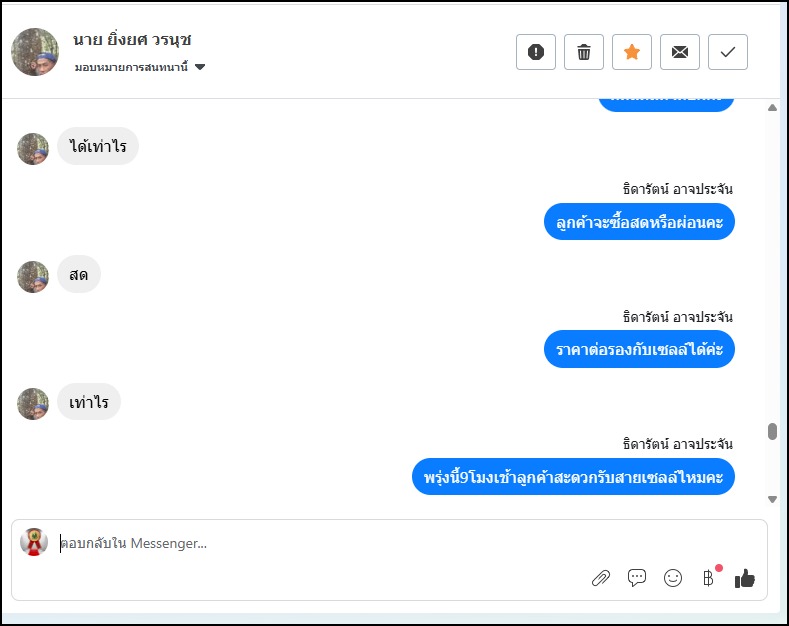Screen dimensions: 789x626
Task: Focus the Messenger reply text field
Action: 300,544
